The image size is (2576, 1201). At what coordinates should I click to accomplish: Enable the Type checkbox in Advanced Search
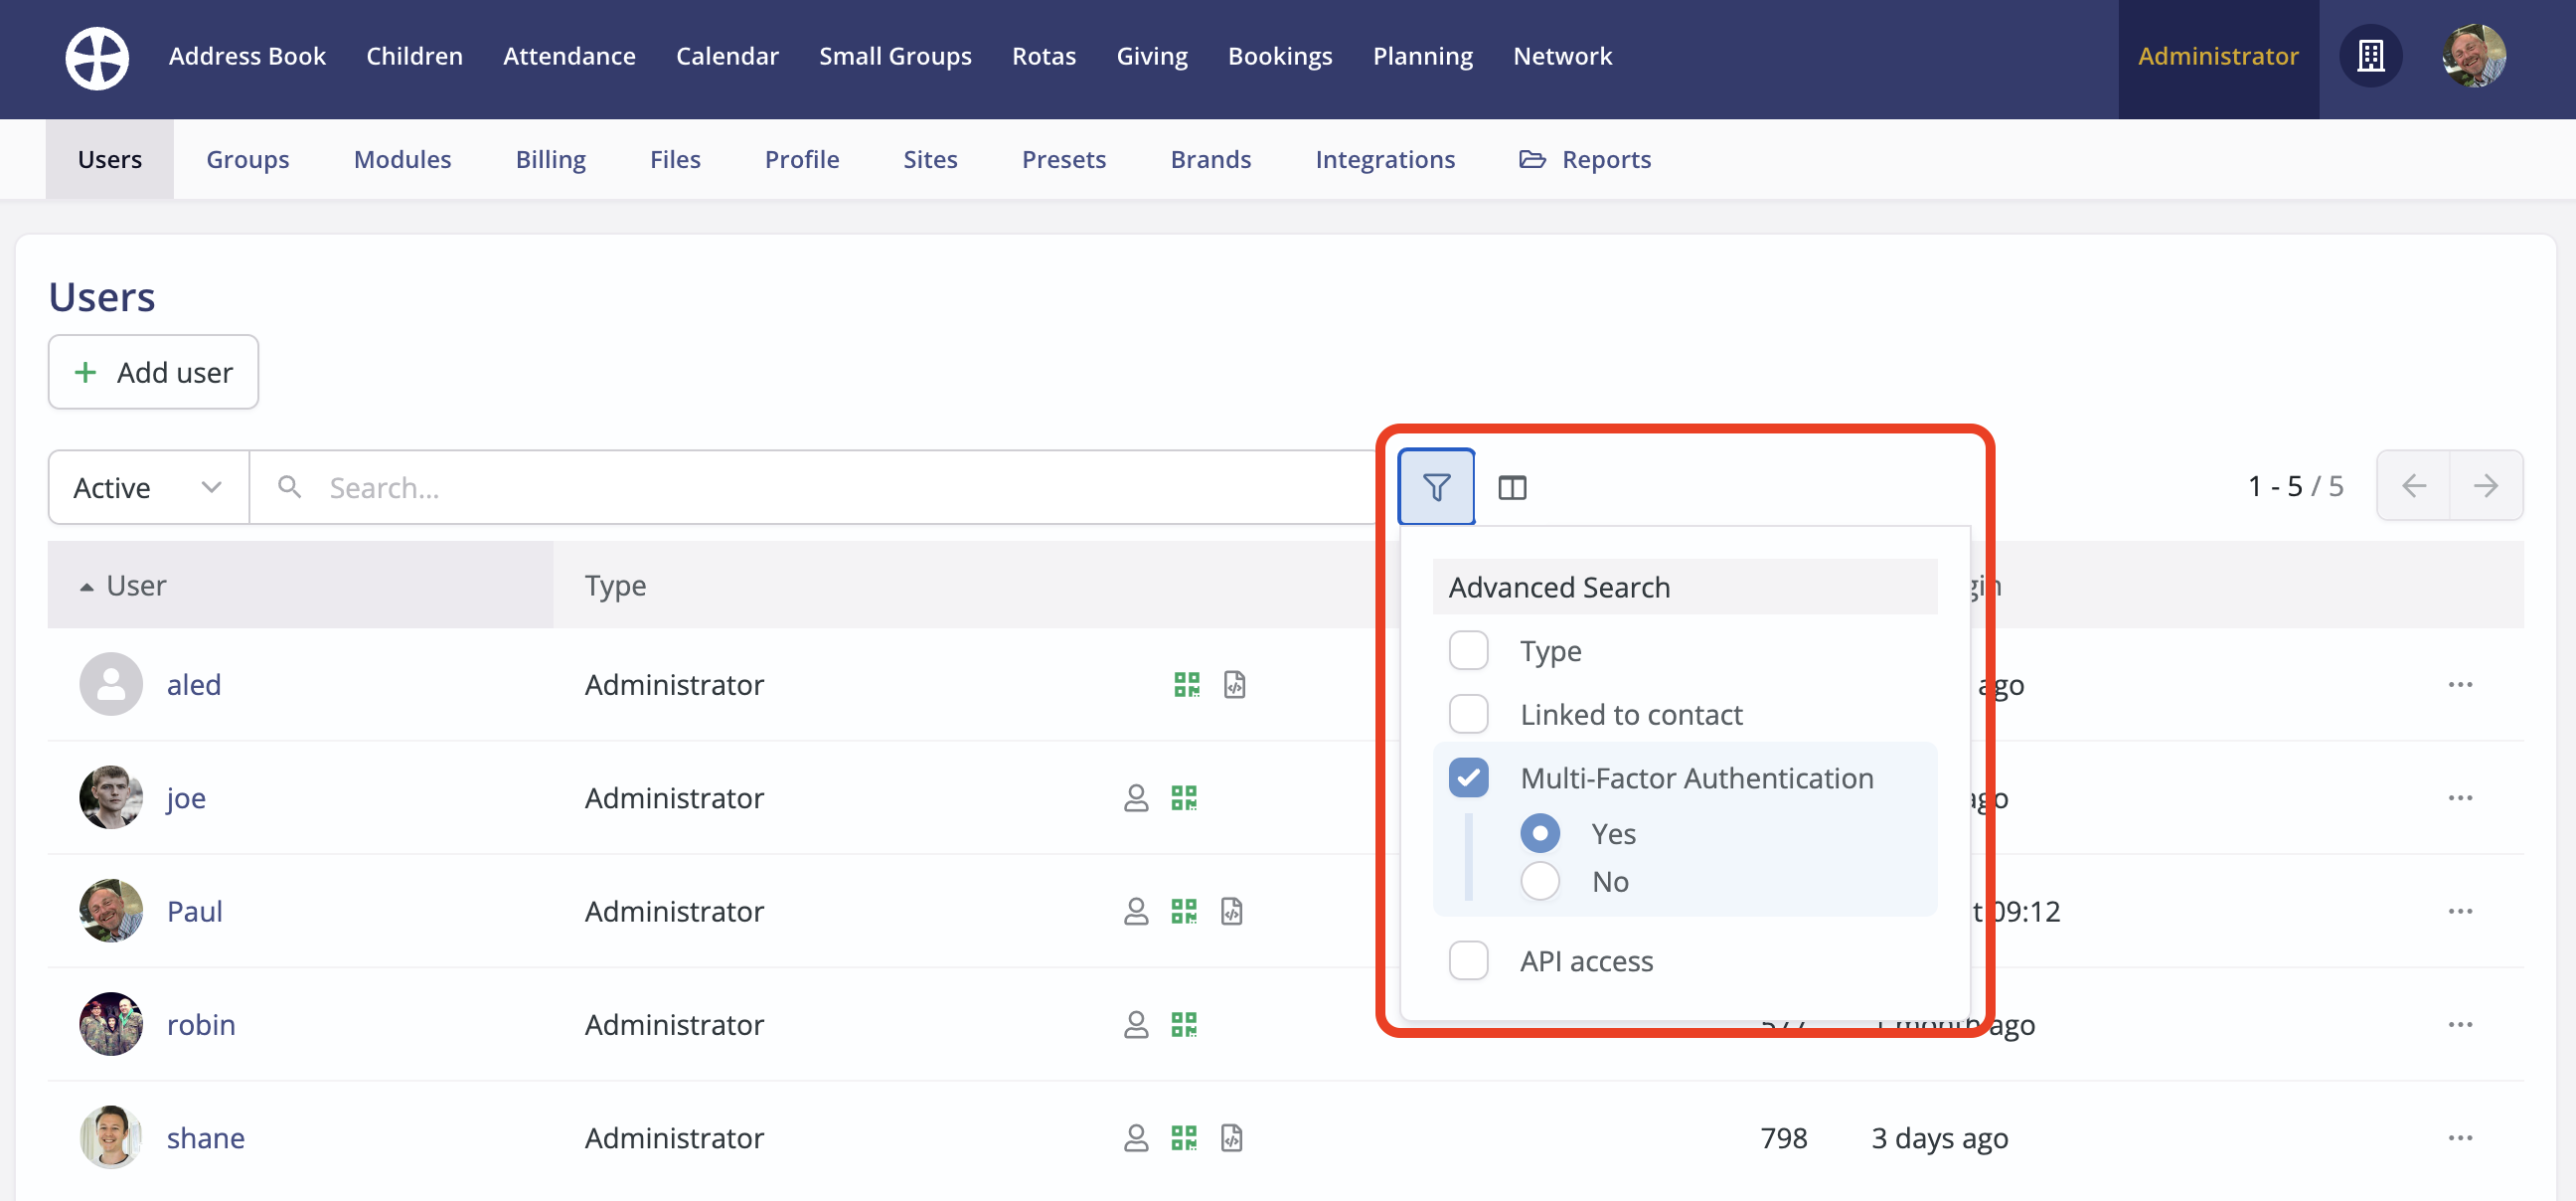1468,650
